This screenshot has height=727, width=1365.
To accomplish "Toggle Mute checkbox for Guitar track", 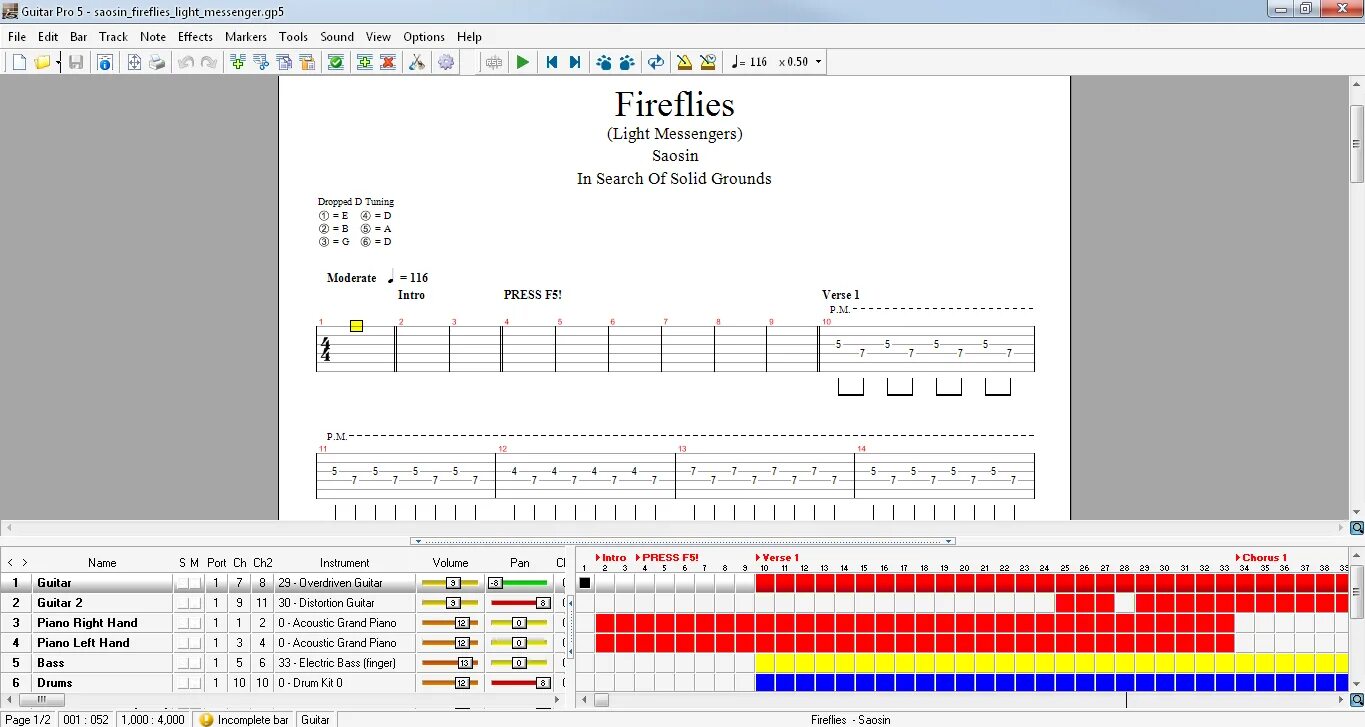I will point(195,583).
